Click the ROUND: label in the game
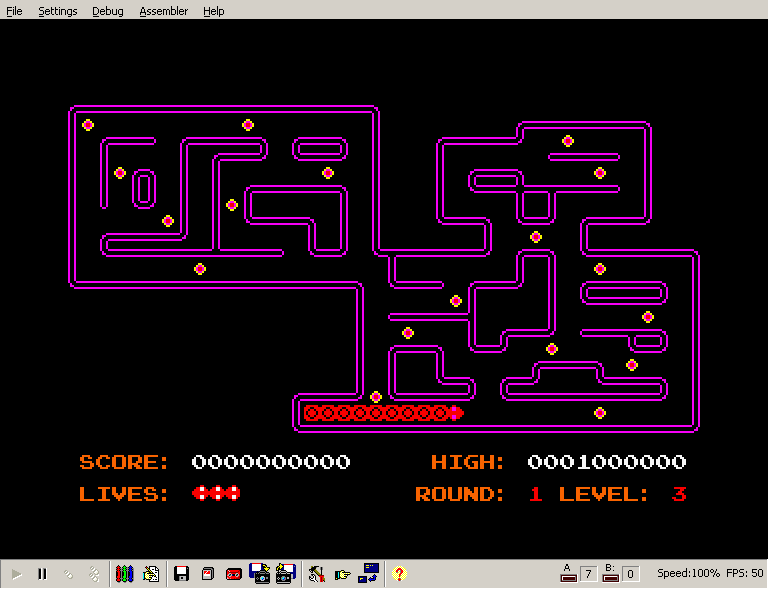This screenshot has height=589, width=768. tap(460, 494)
